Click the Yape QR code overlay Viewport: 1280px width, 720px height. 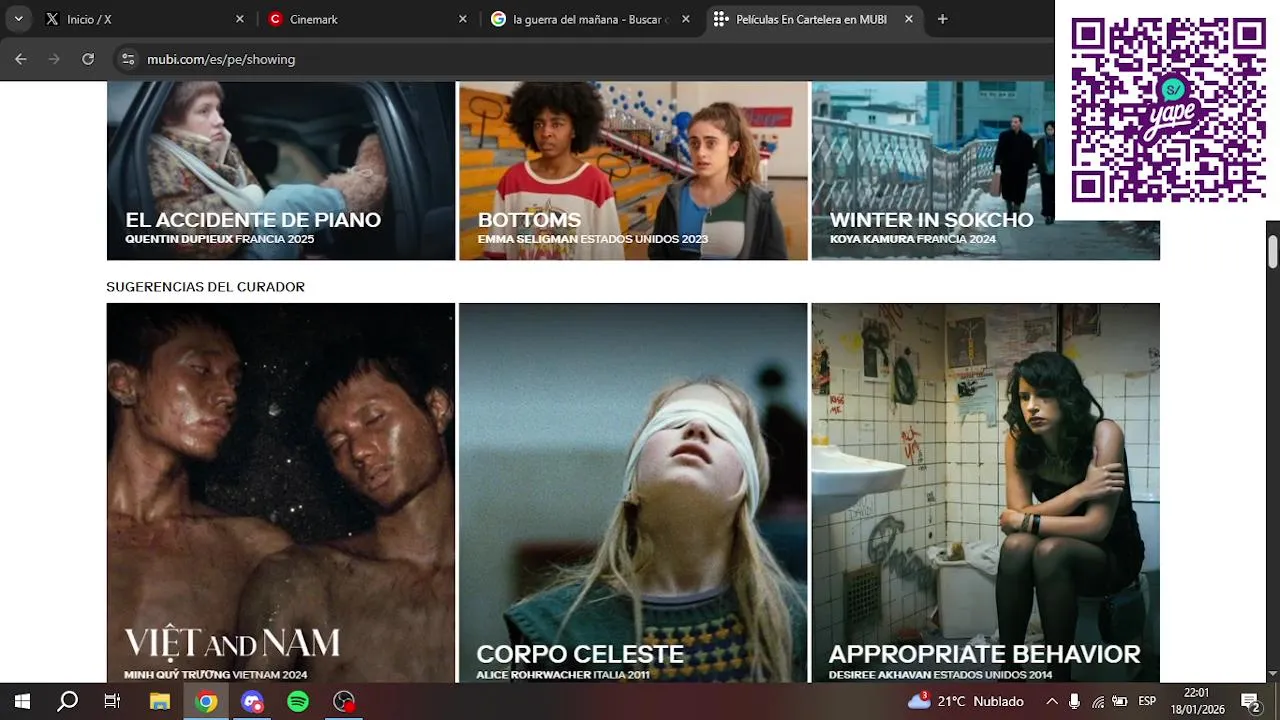[x=1168, y=110]
